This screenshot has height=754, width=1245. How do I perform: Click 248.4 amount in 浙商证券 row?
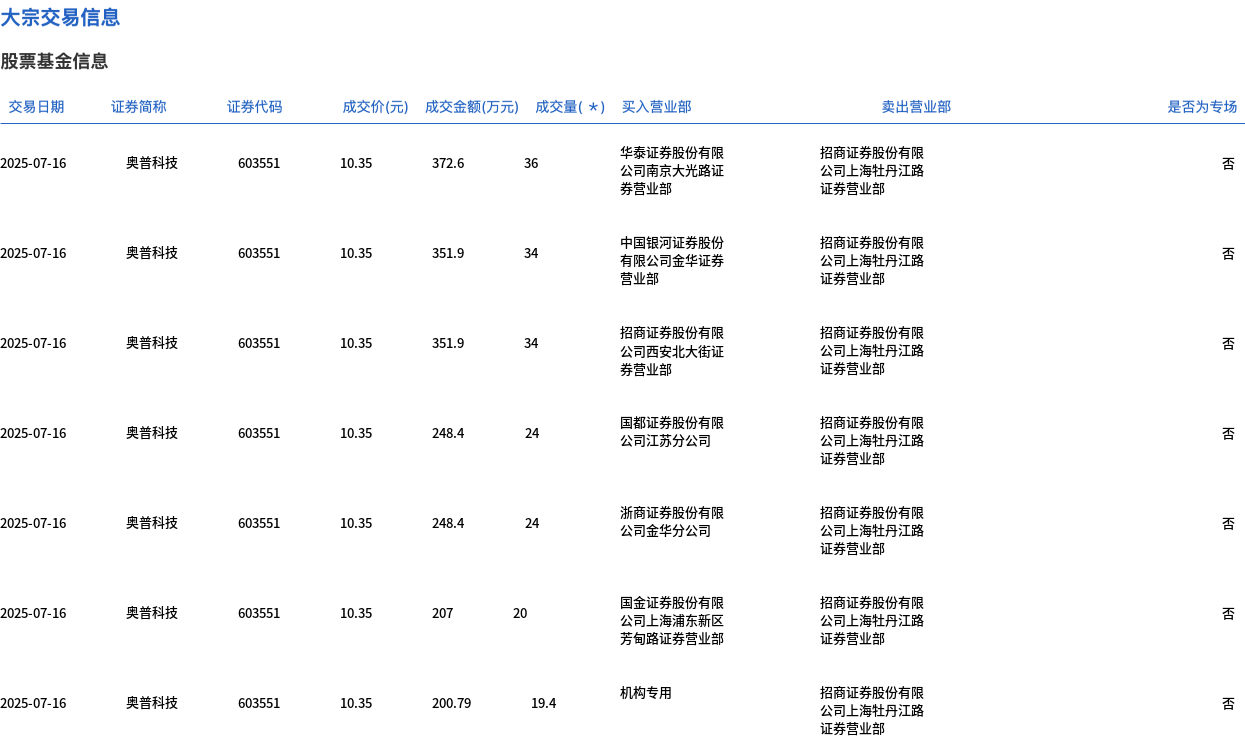(448, 523)
